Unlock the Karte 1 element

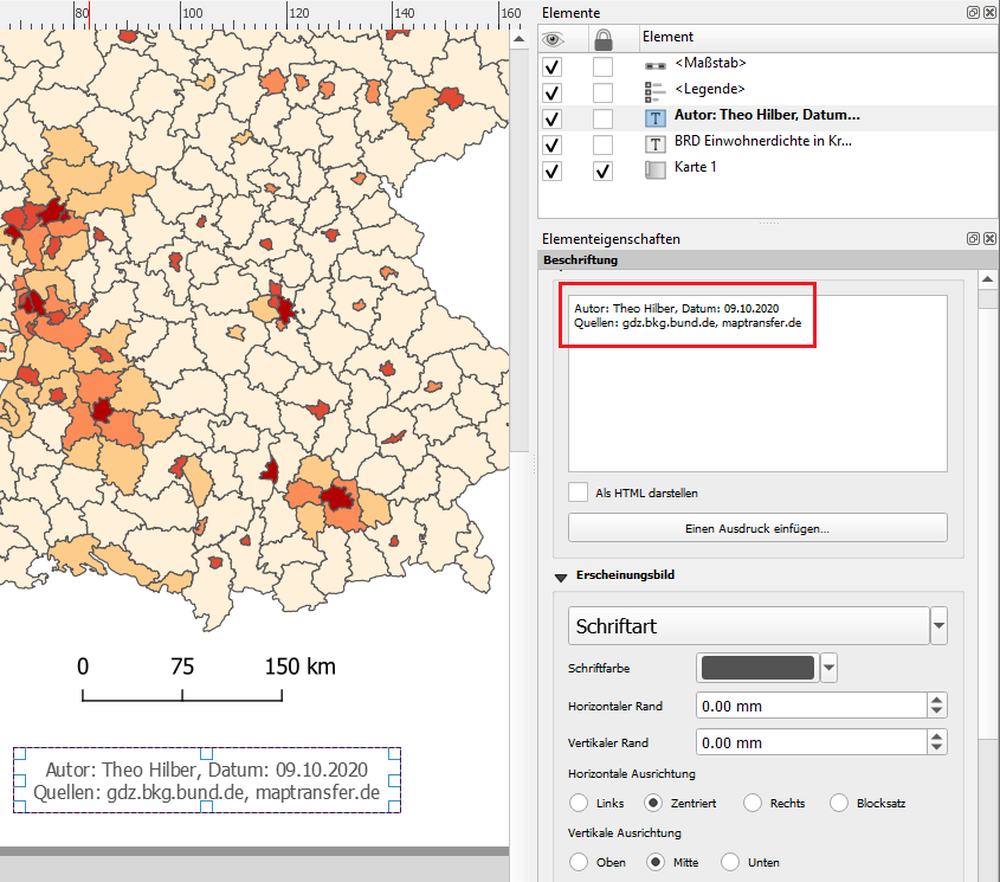(x=602, y=170)
